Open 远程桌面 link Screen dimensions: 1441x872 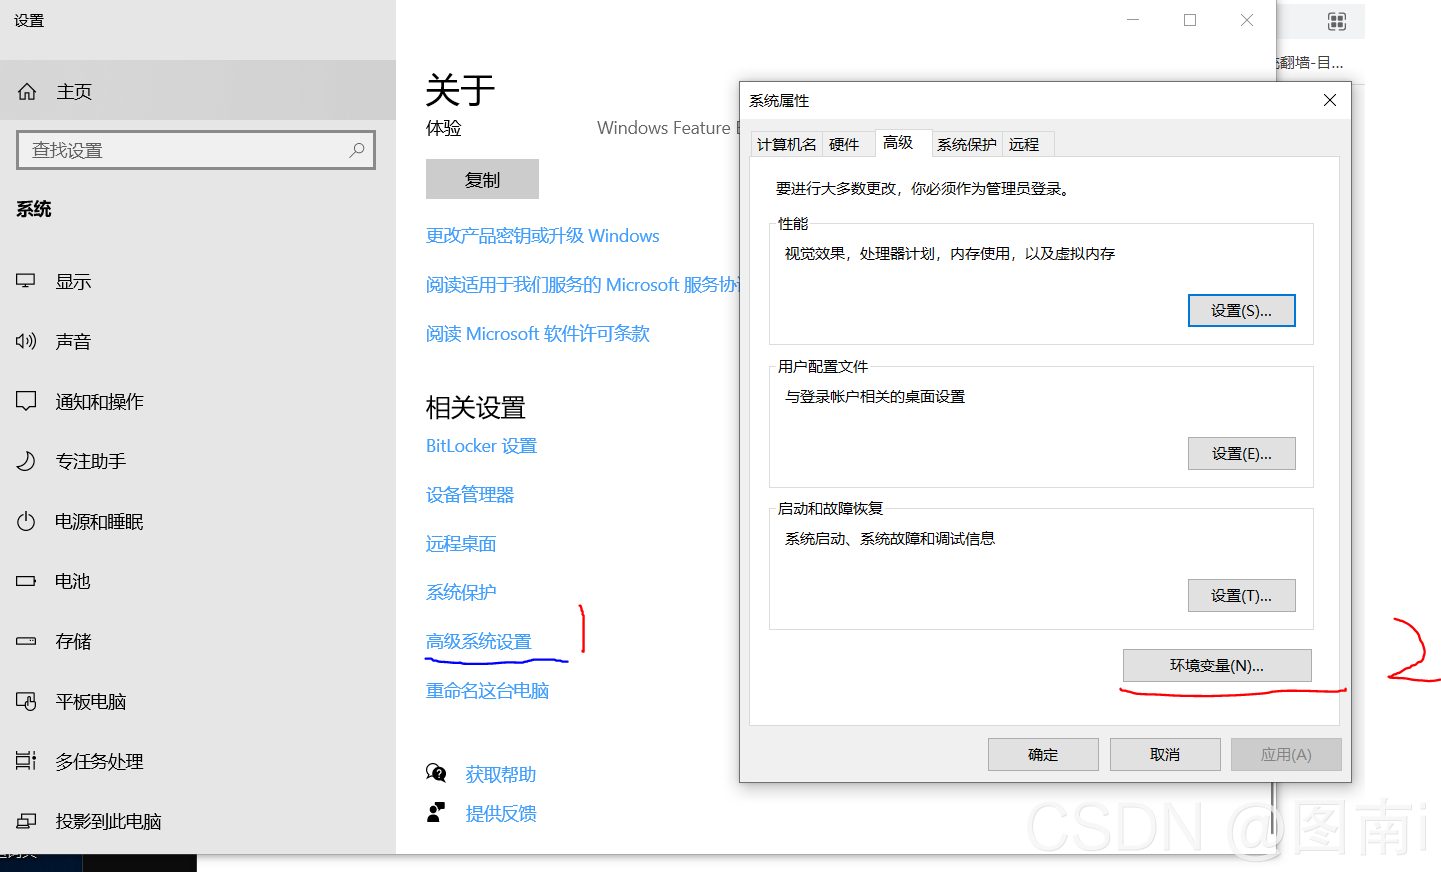coord(461,544)
